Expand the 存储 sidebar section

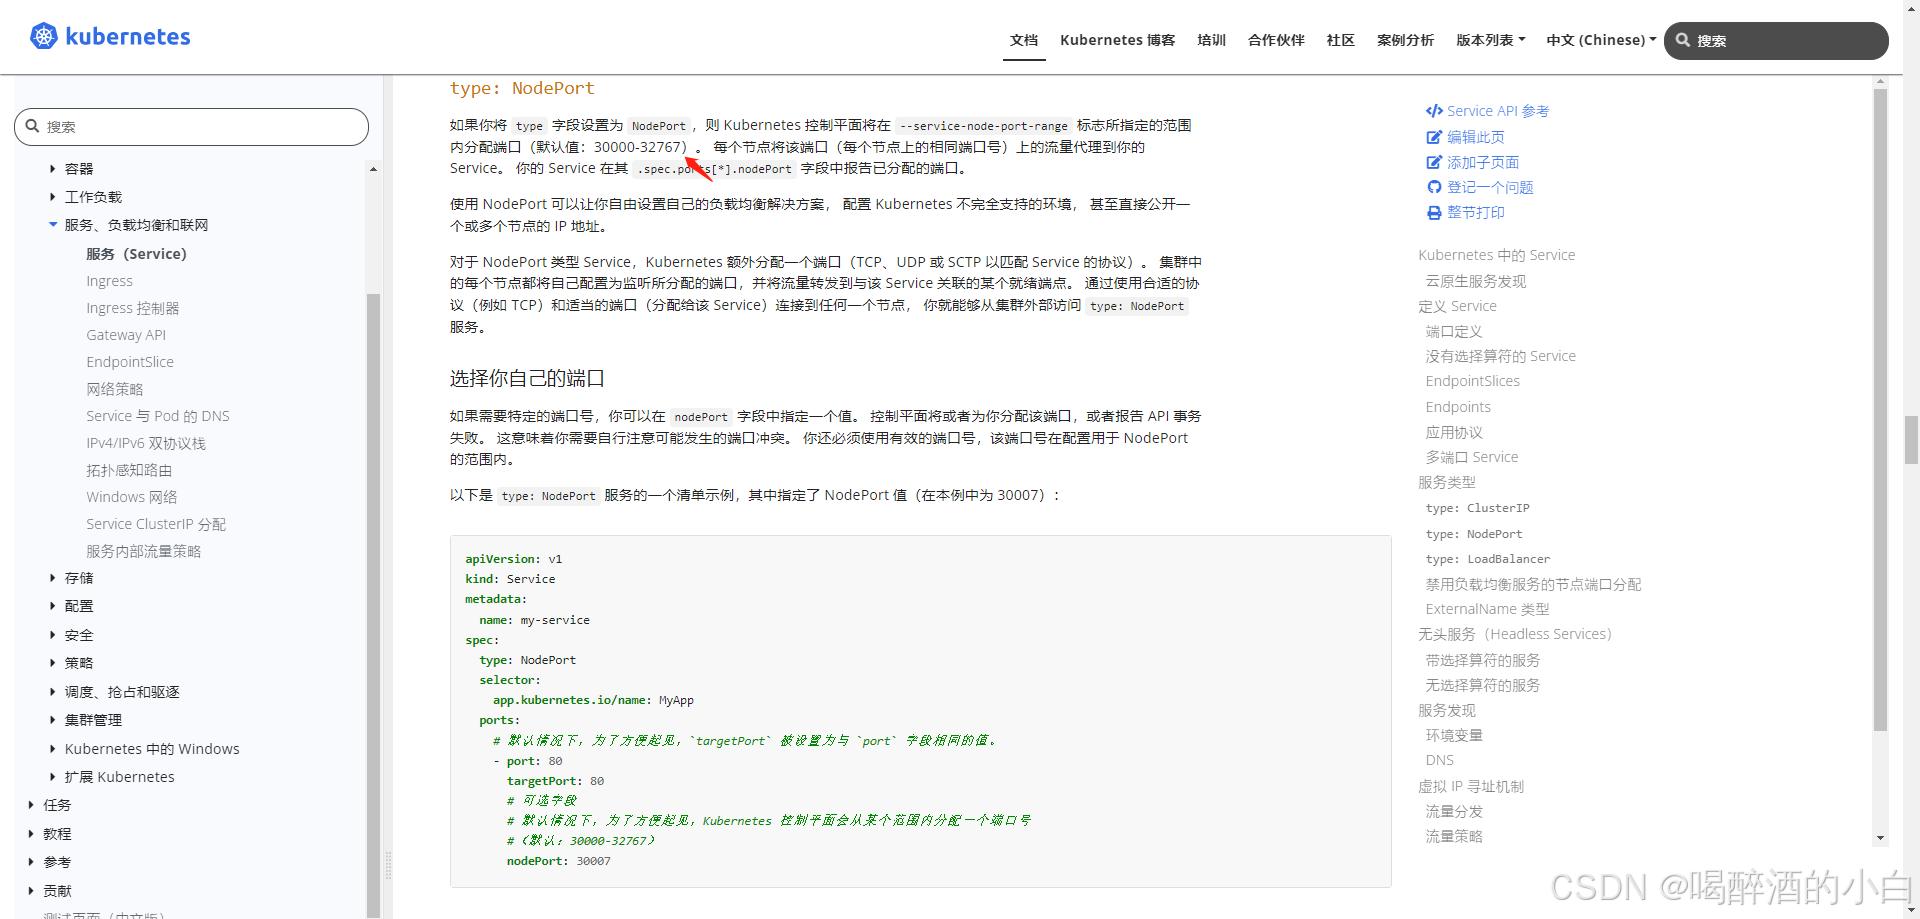[53, 578]
